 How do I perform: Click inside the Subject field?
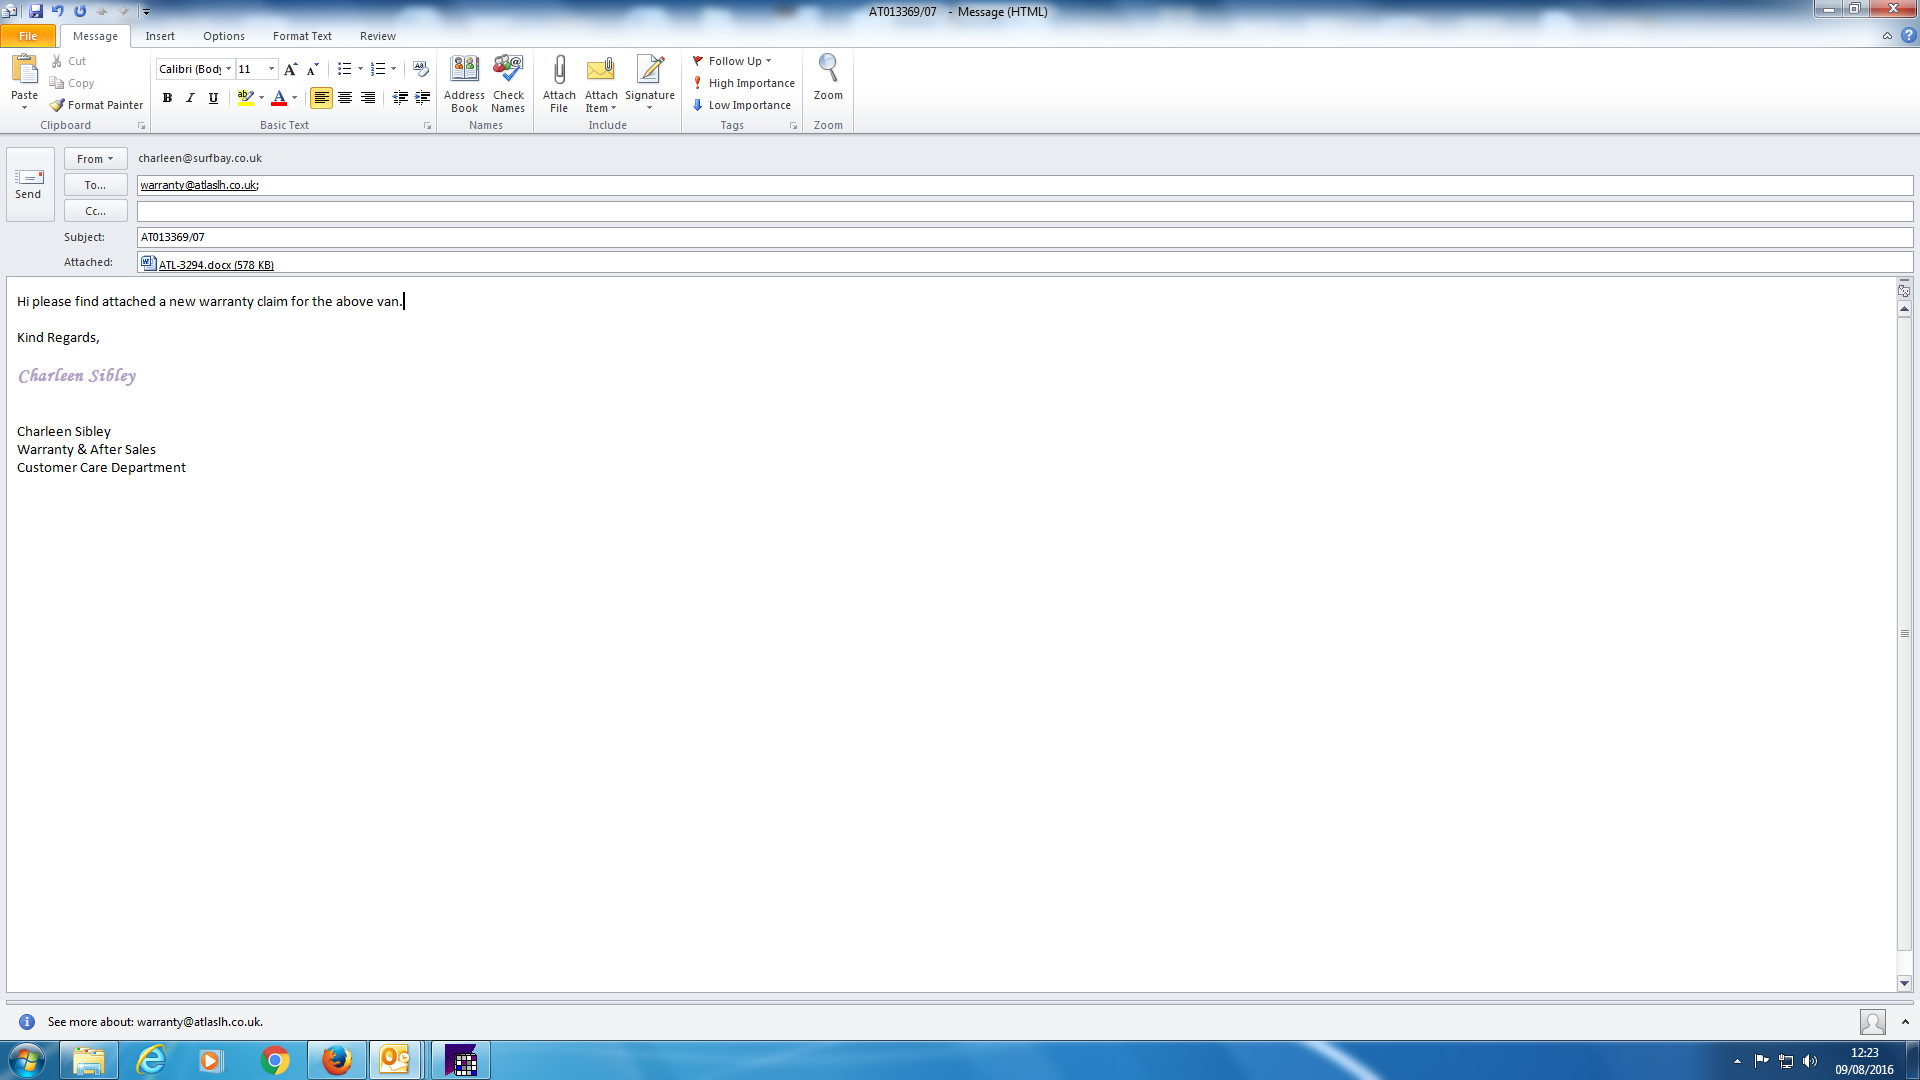coord(1000,237)
